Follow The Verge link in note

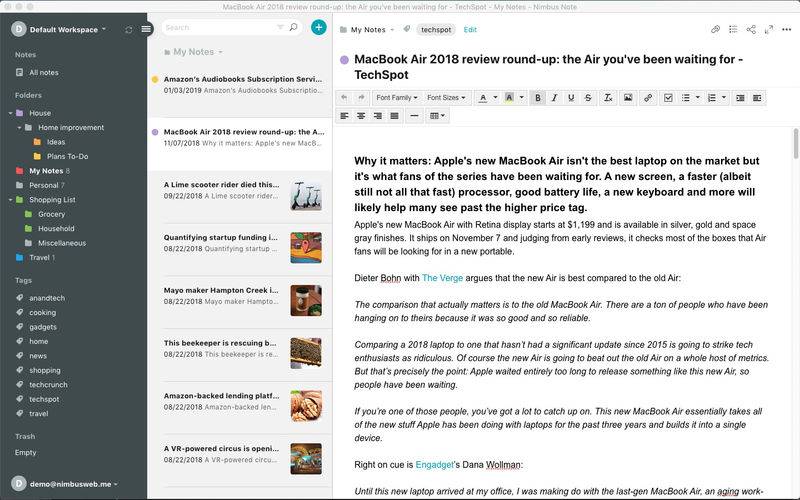[442, 278]
